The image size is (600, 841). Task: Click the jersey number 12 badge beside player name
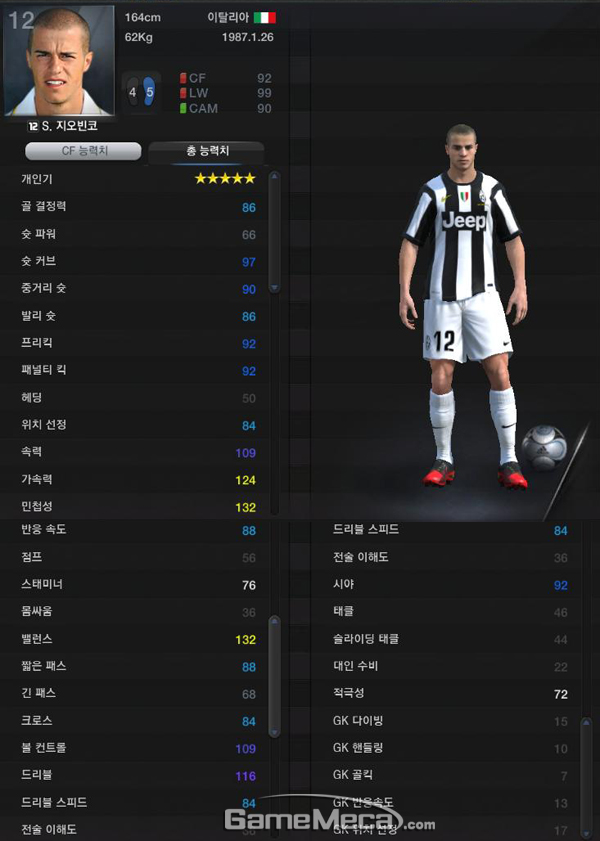tap(33, 127)
